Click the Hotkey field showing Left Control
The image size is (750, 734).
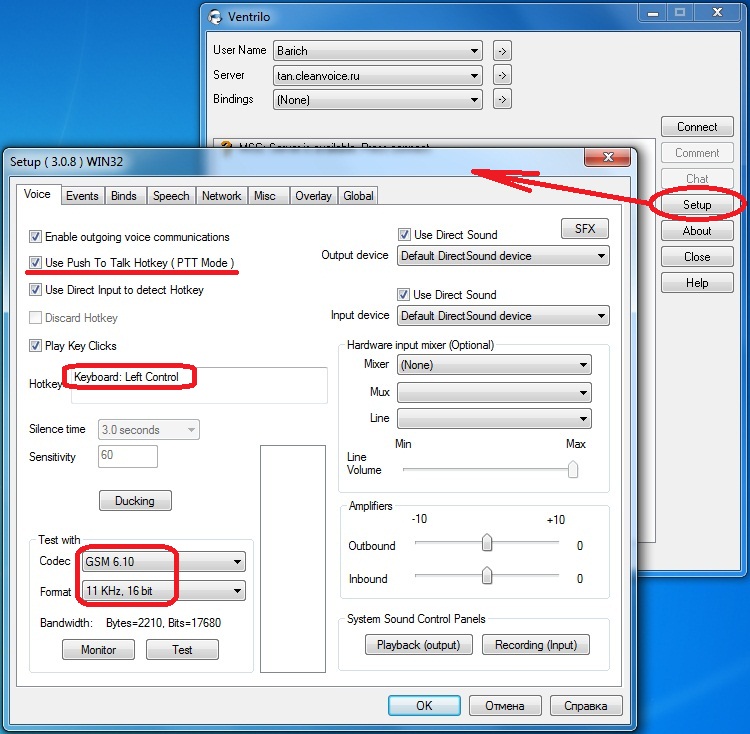199,385
